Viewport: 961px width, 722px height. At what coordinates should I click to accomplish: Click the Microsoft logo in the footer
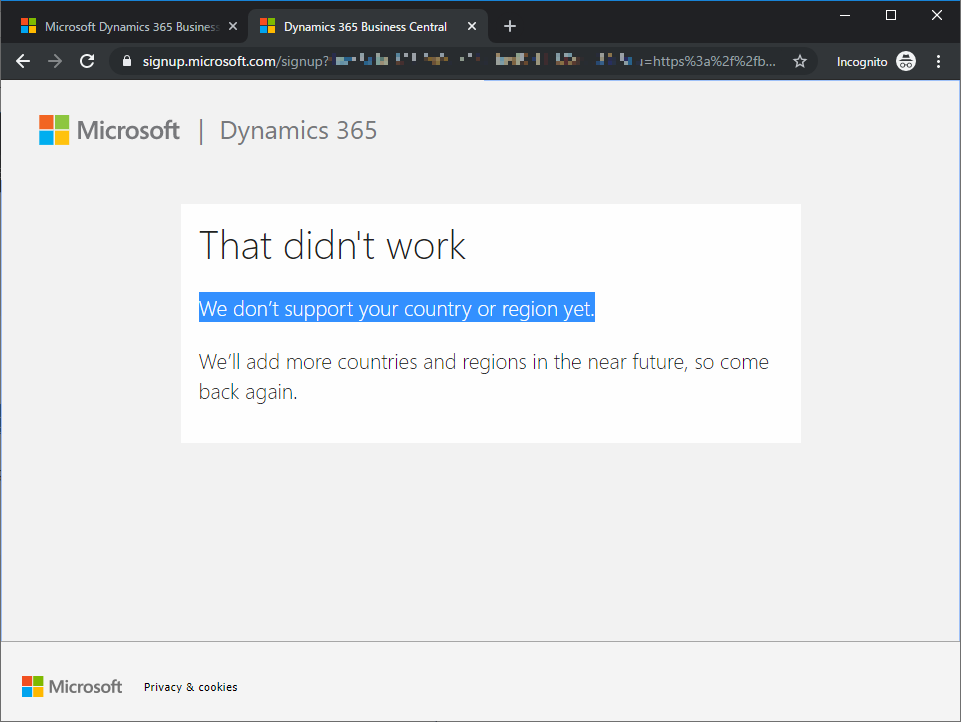[72, 686]
